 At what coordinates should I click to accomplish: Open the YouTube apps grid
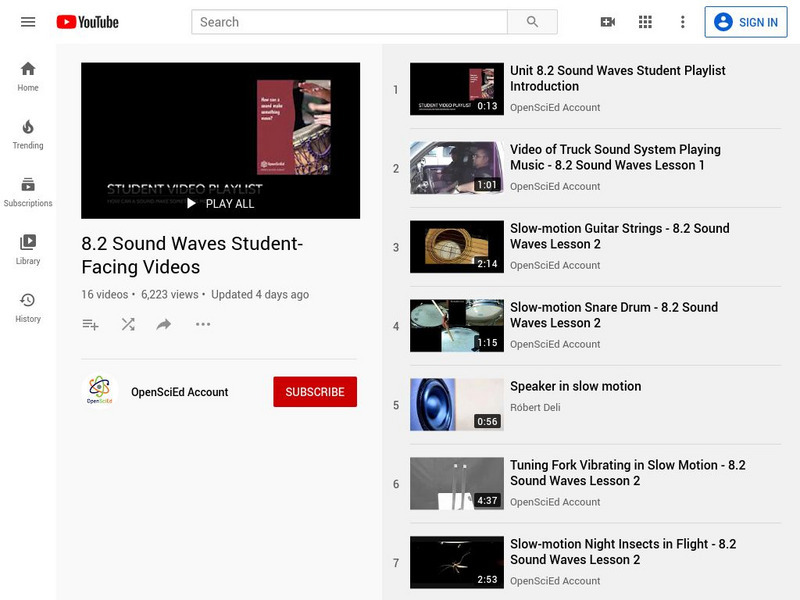click(645, 22)
